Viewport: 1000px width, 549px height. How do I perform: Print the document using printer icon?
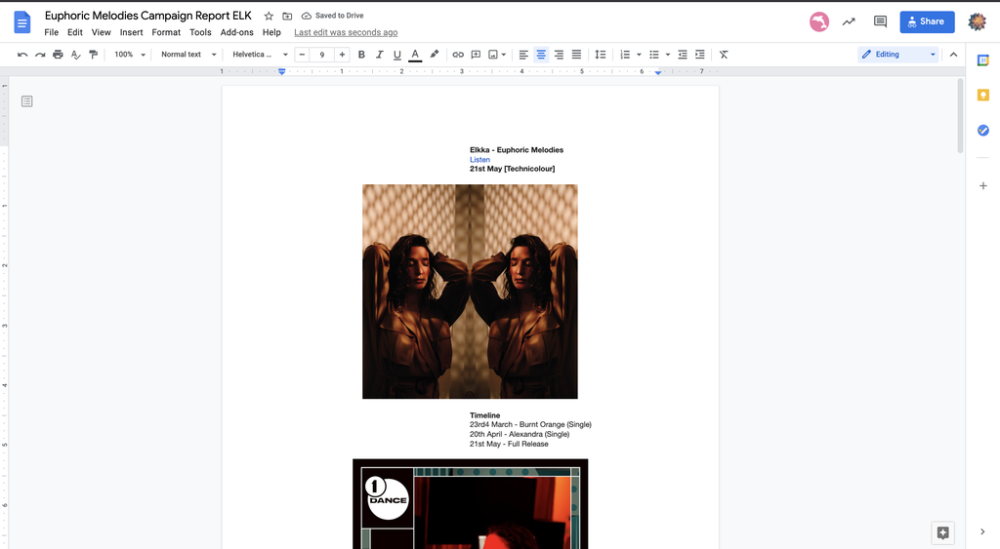coord(58,55)
